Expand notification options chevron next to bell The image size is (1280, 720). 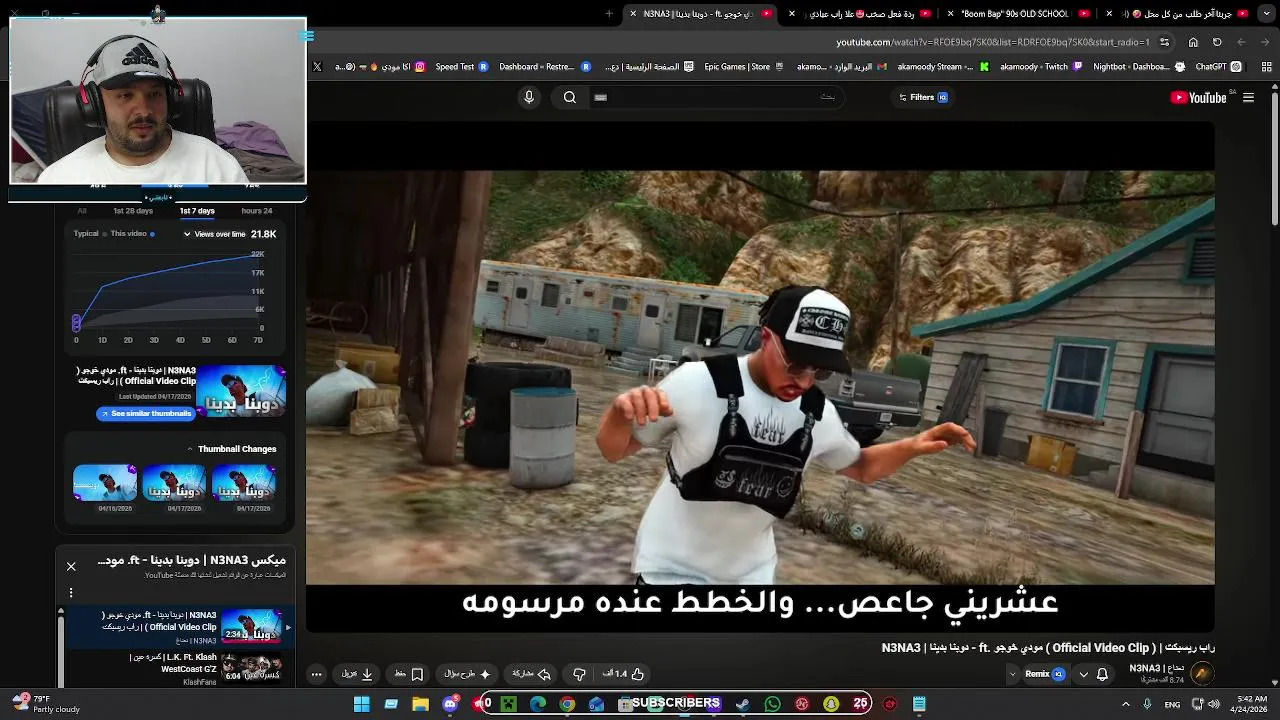pyautogui.click(x=1083, y=674)
